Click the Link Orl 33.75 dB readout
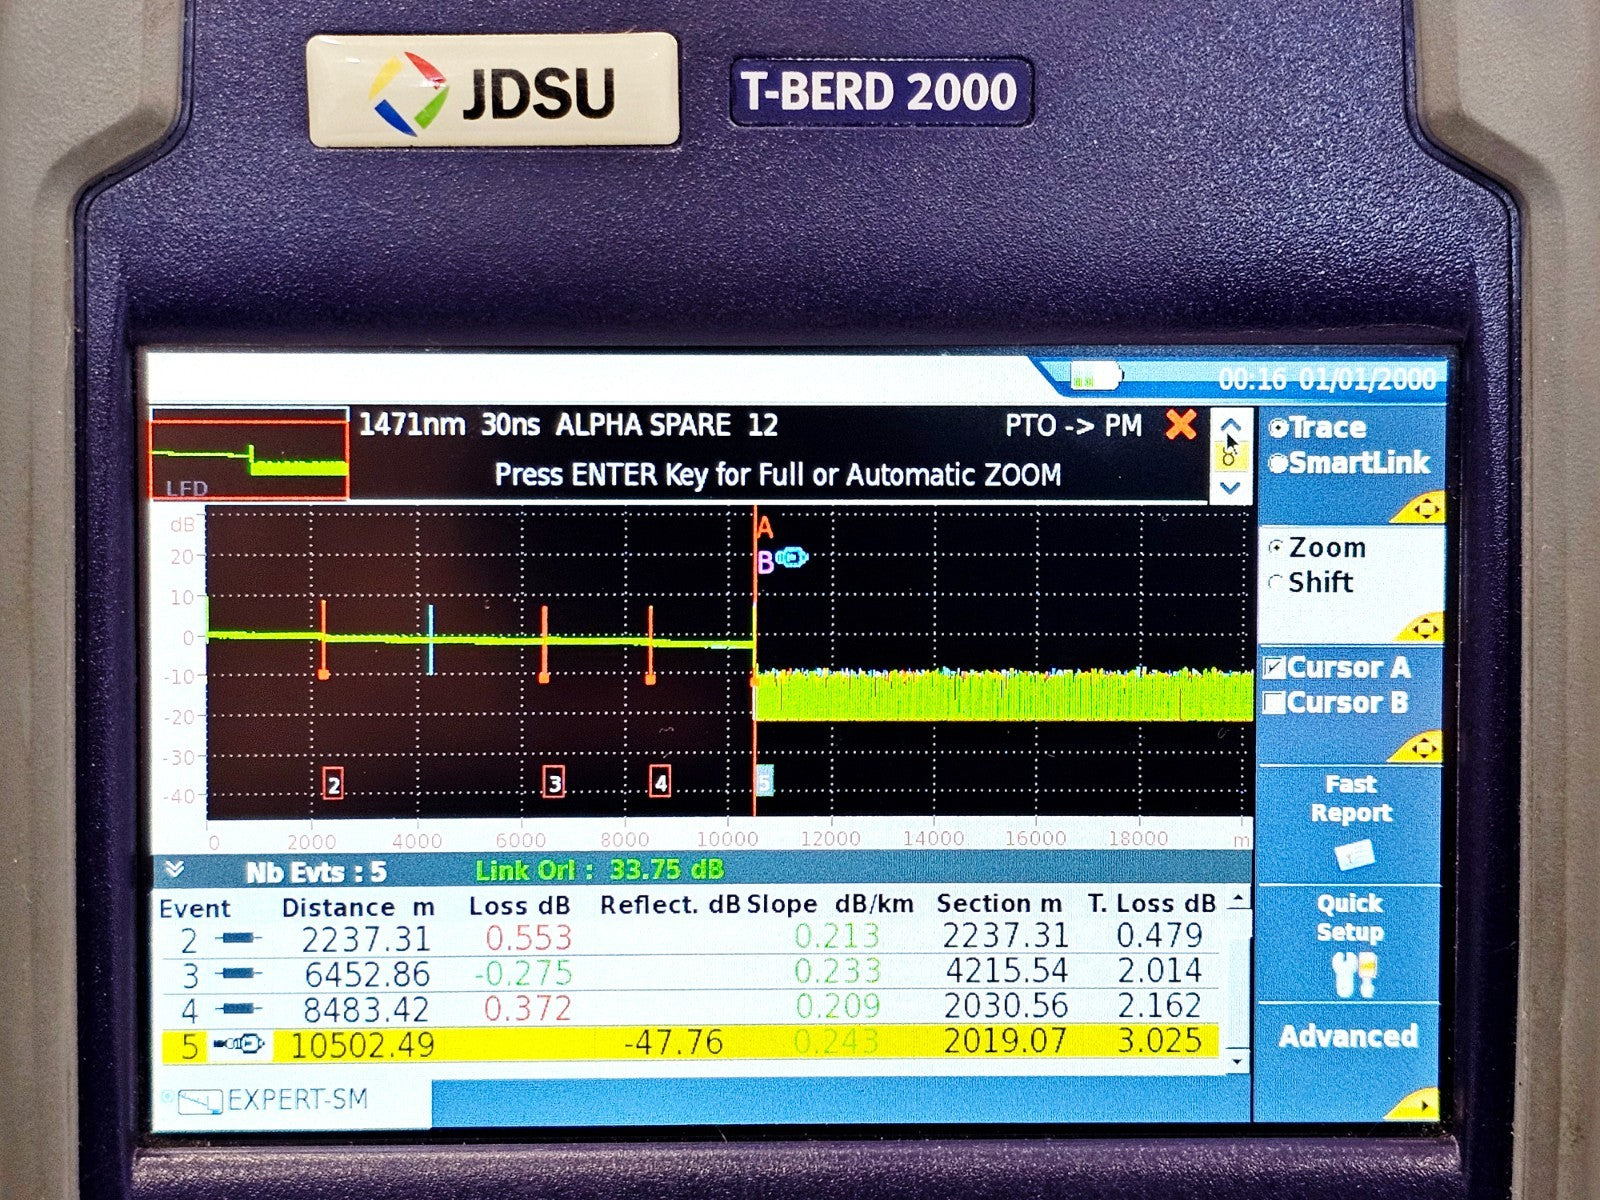 click(600, 870)
